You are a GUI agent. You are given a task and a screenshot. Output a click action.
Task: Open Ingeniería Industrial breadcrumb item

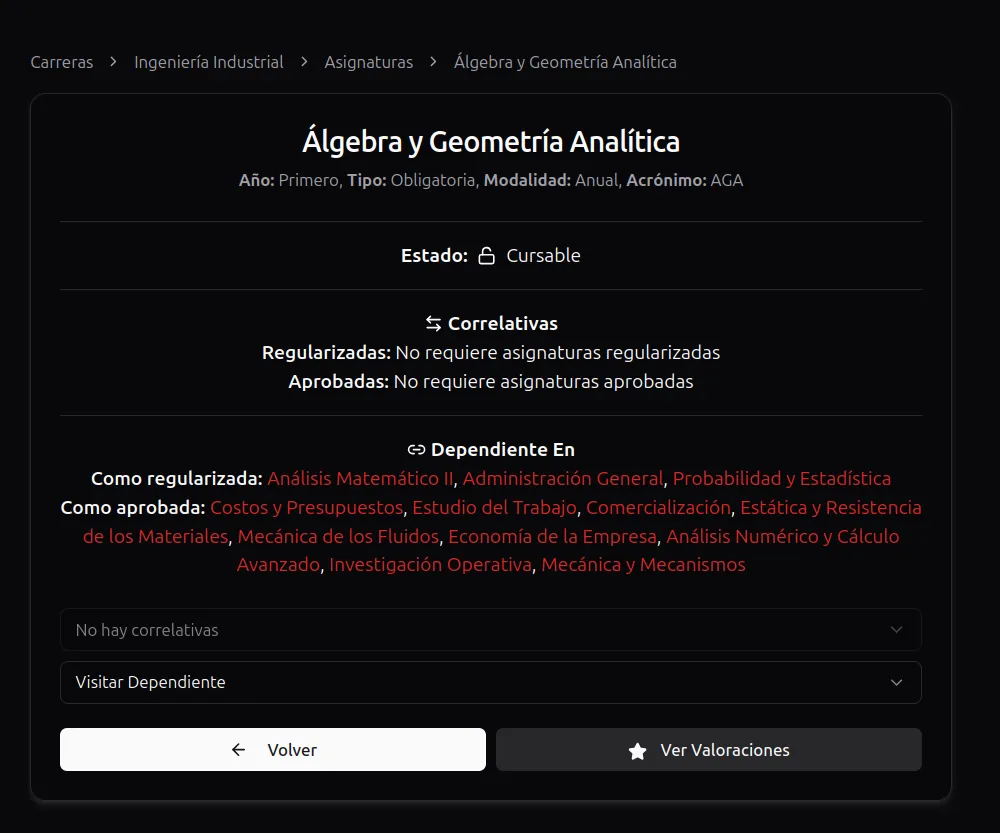pyautogui.click(x=209, y=62)
